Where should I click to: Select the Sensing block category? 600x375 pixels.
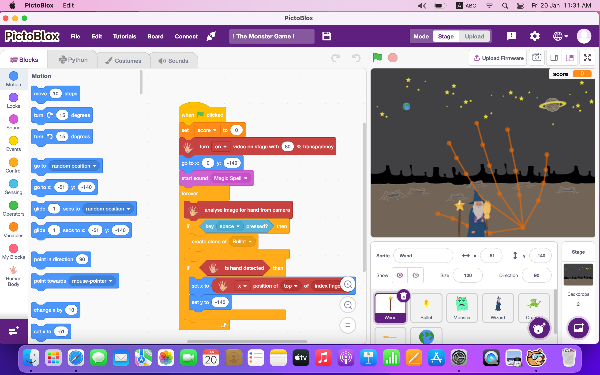pyautogui.click(x=13, y=187)
